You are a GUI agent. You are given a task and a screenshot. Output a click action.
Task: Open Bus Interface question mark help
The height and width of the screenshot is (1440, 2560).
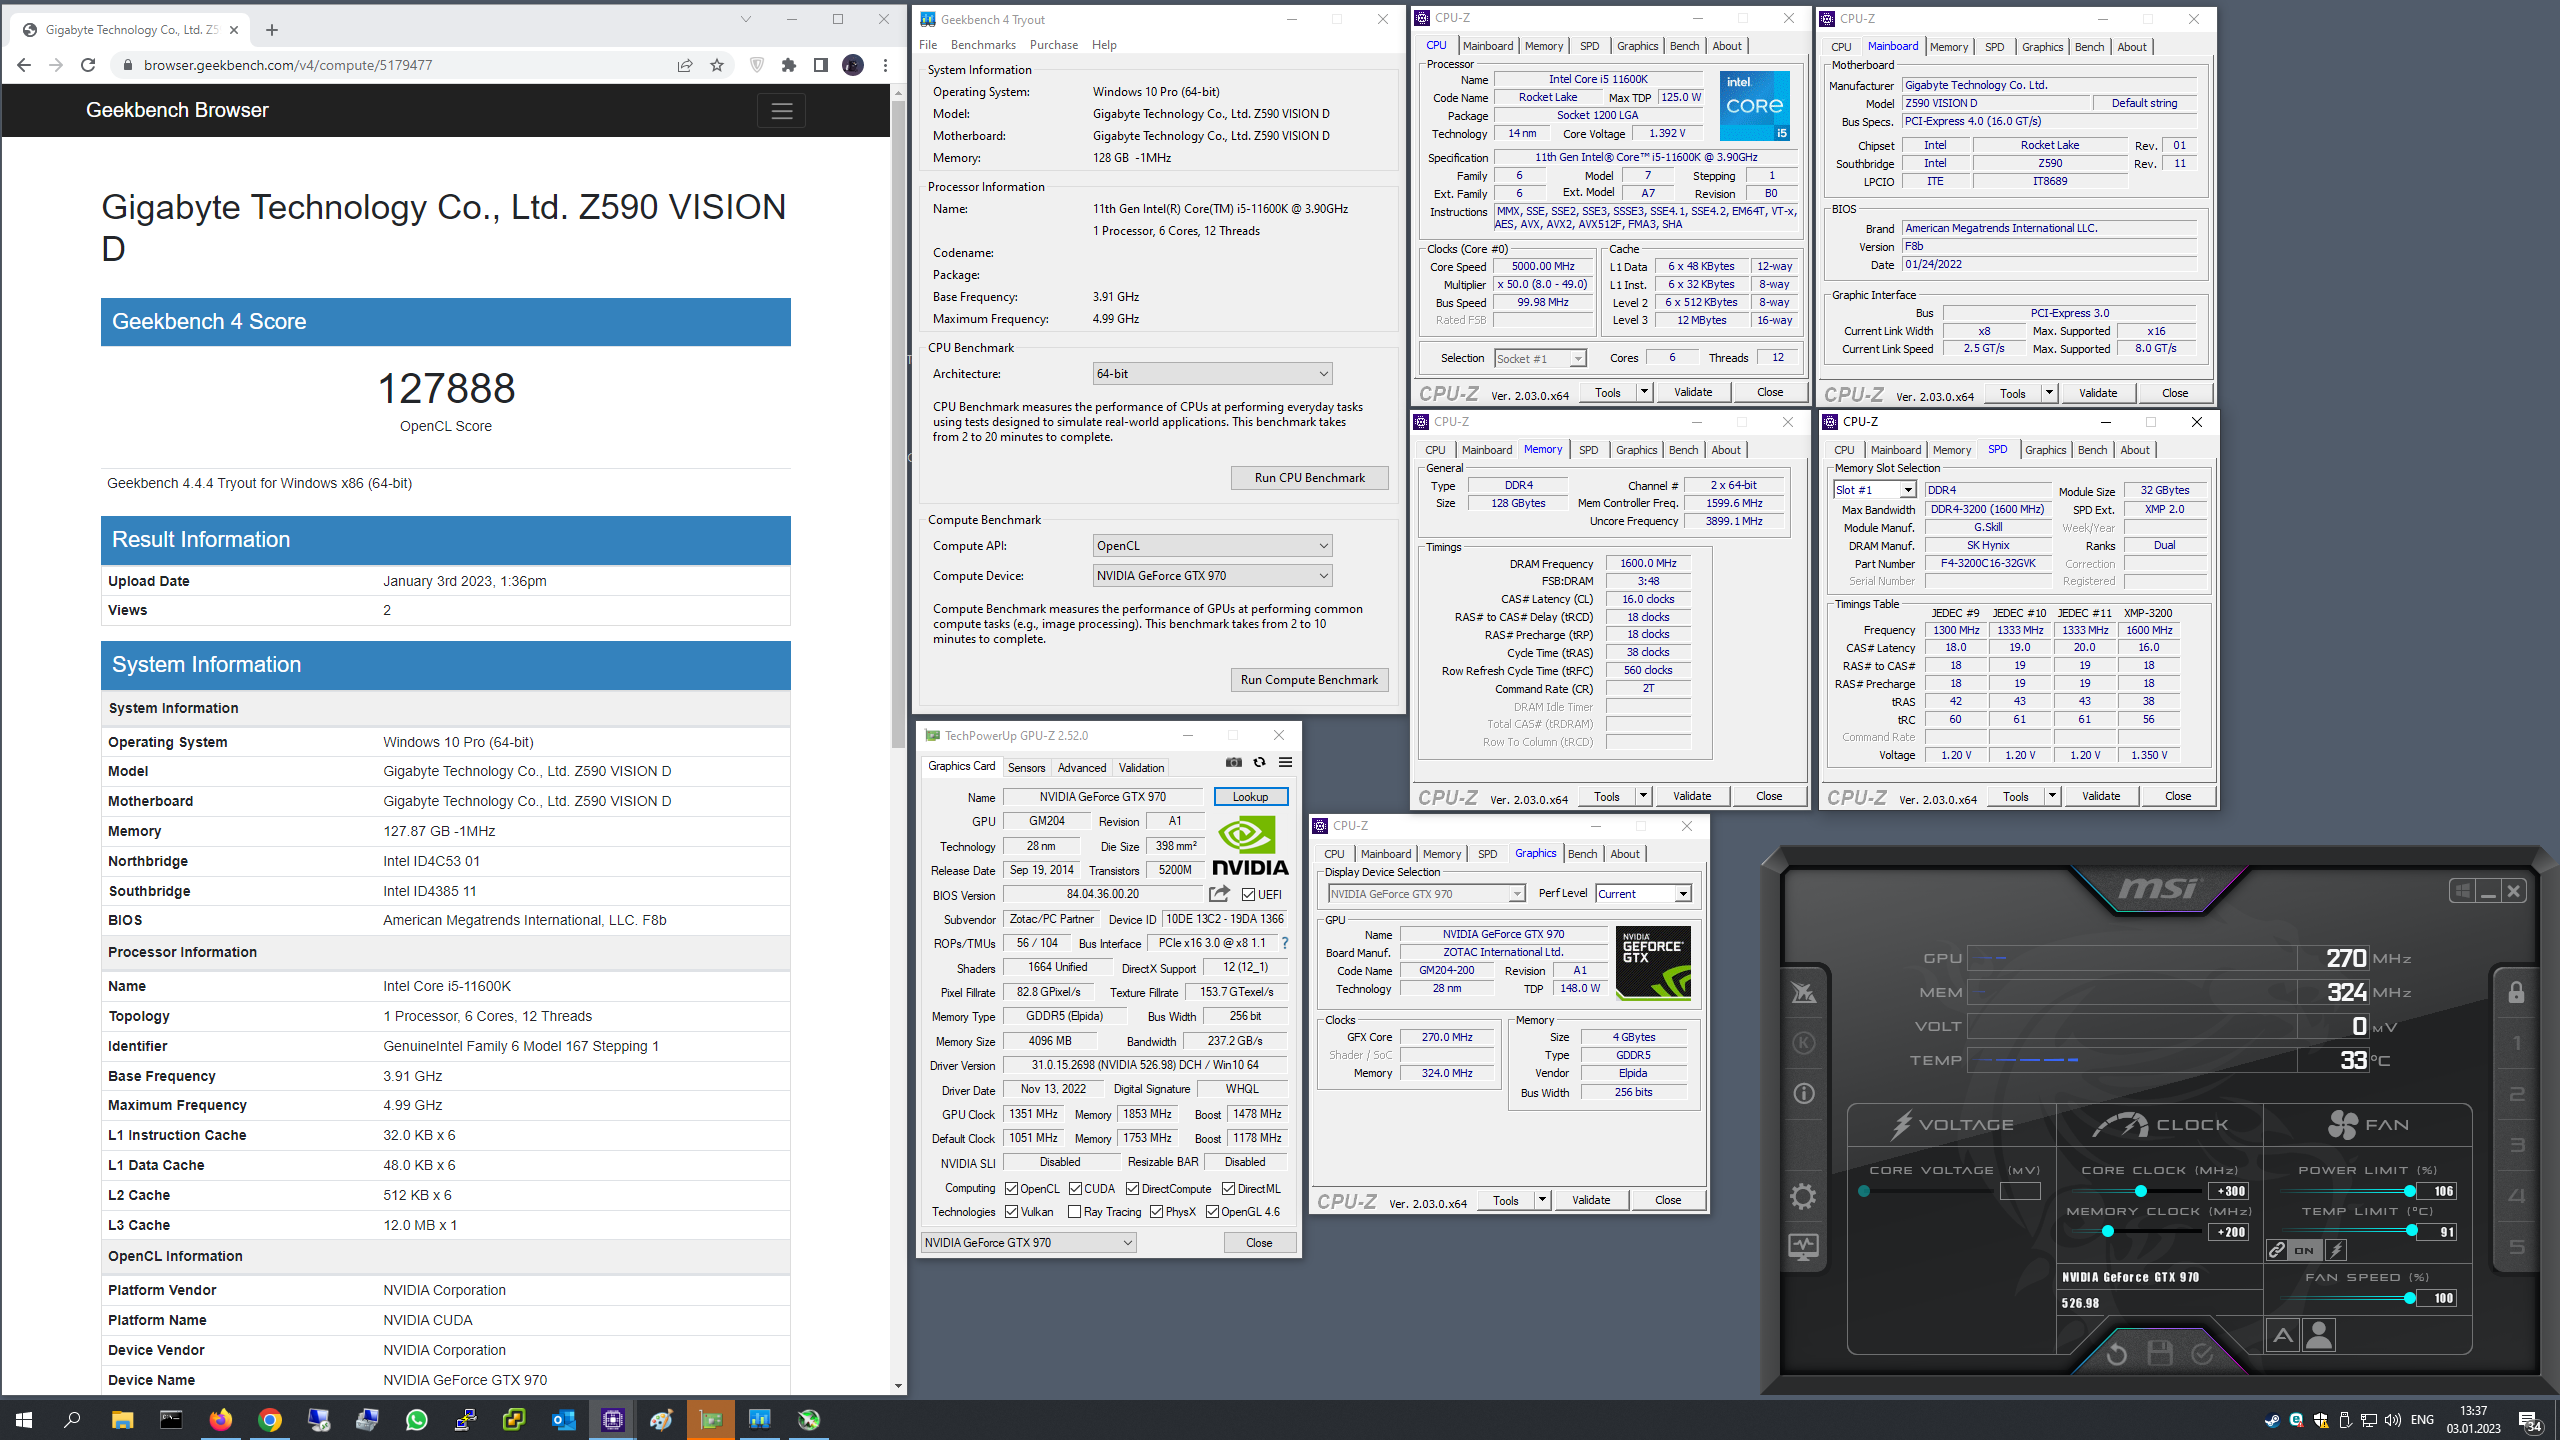[1285, 943]
